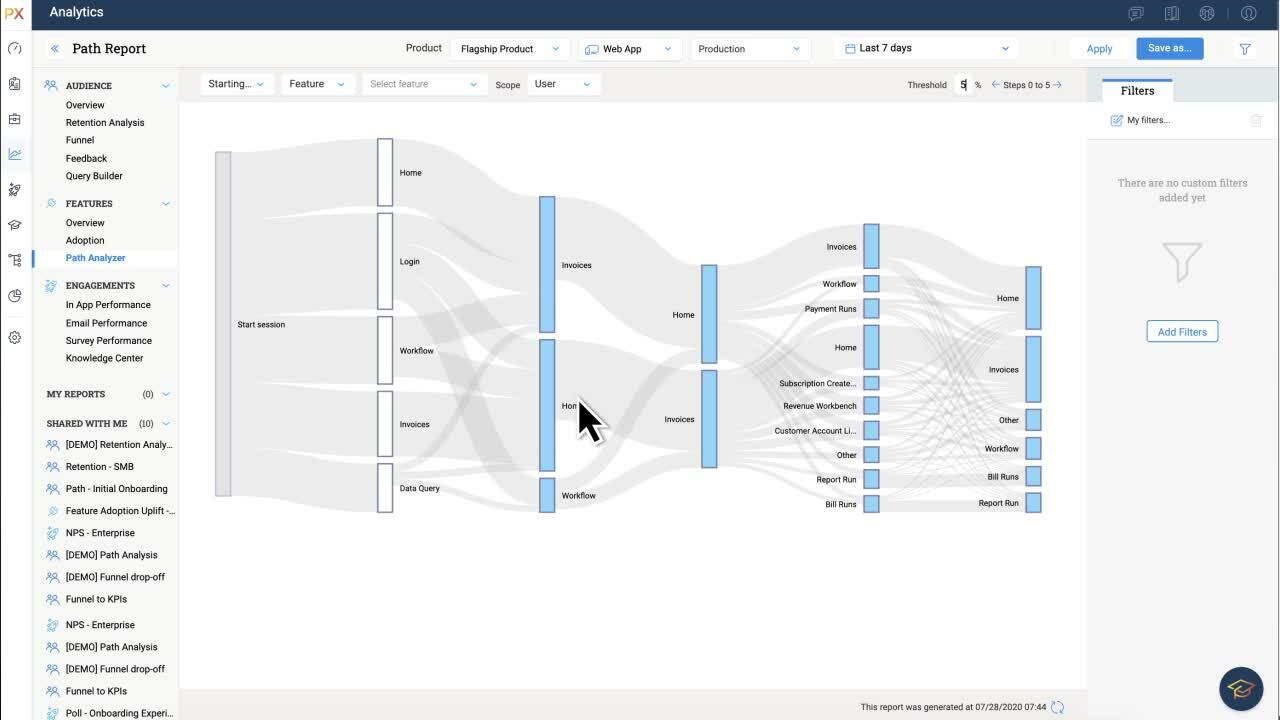
Task: Open Funnel under Audience
Action: point(80,140)
